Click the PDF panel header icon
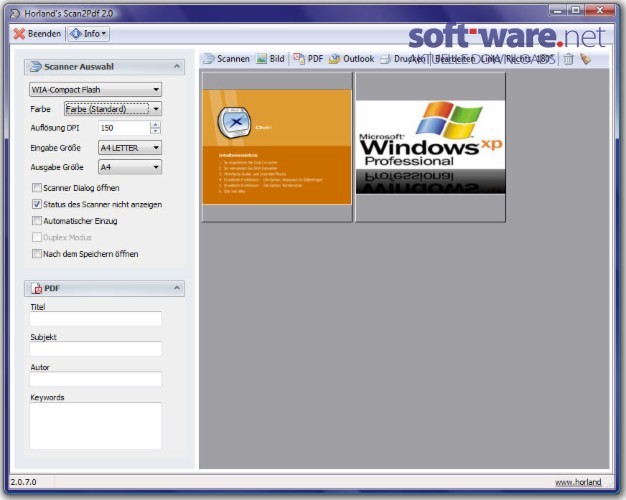 click(37, 288)
